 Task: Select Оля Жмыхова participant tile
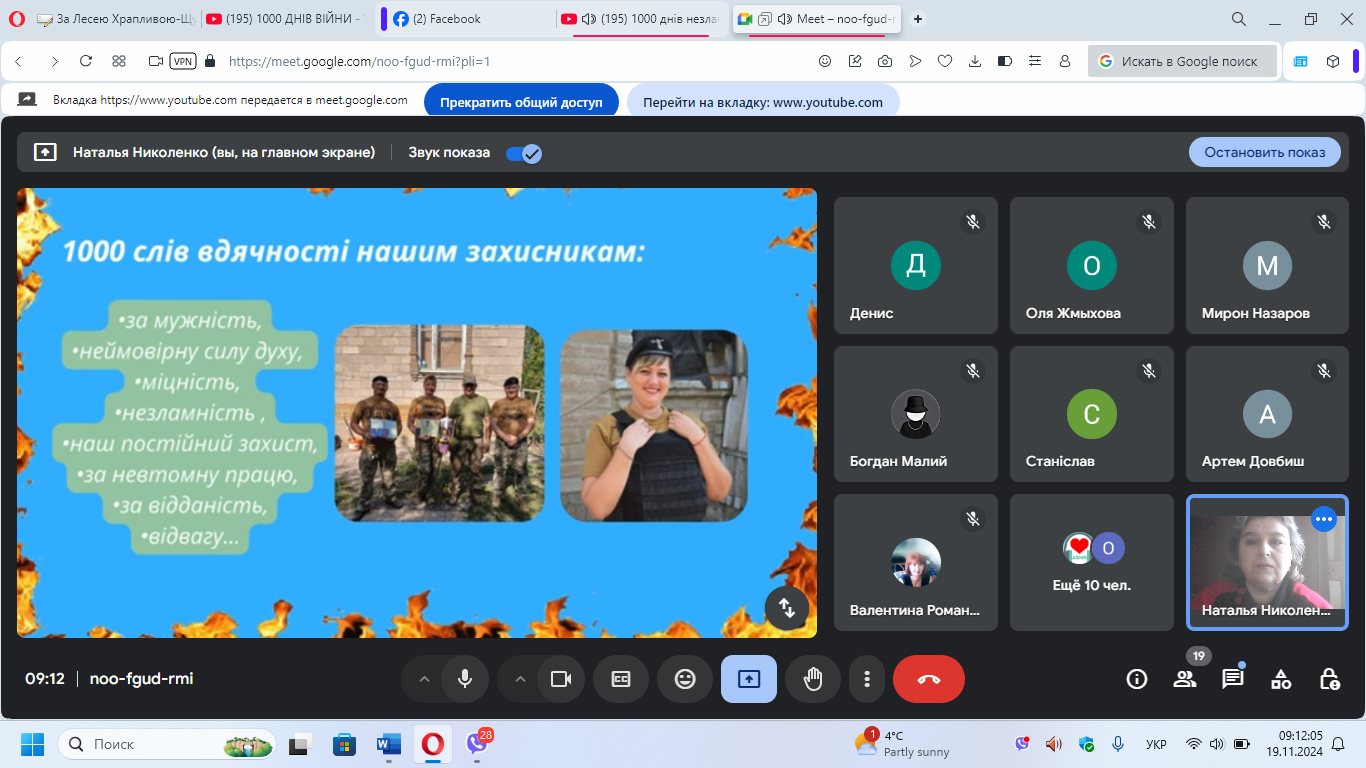click(x=1092, y=265)
